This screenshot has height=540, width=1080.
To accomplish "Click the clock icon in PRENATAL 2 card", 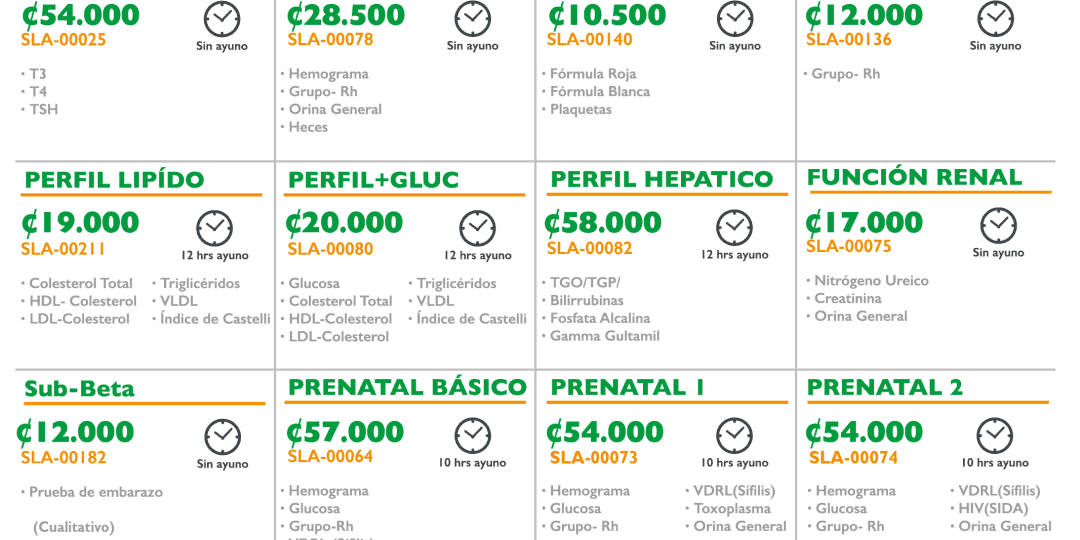I will 994,436.
